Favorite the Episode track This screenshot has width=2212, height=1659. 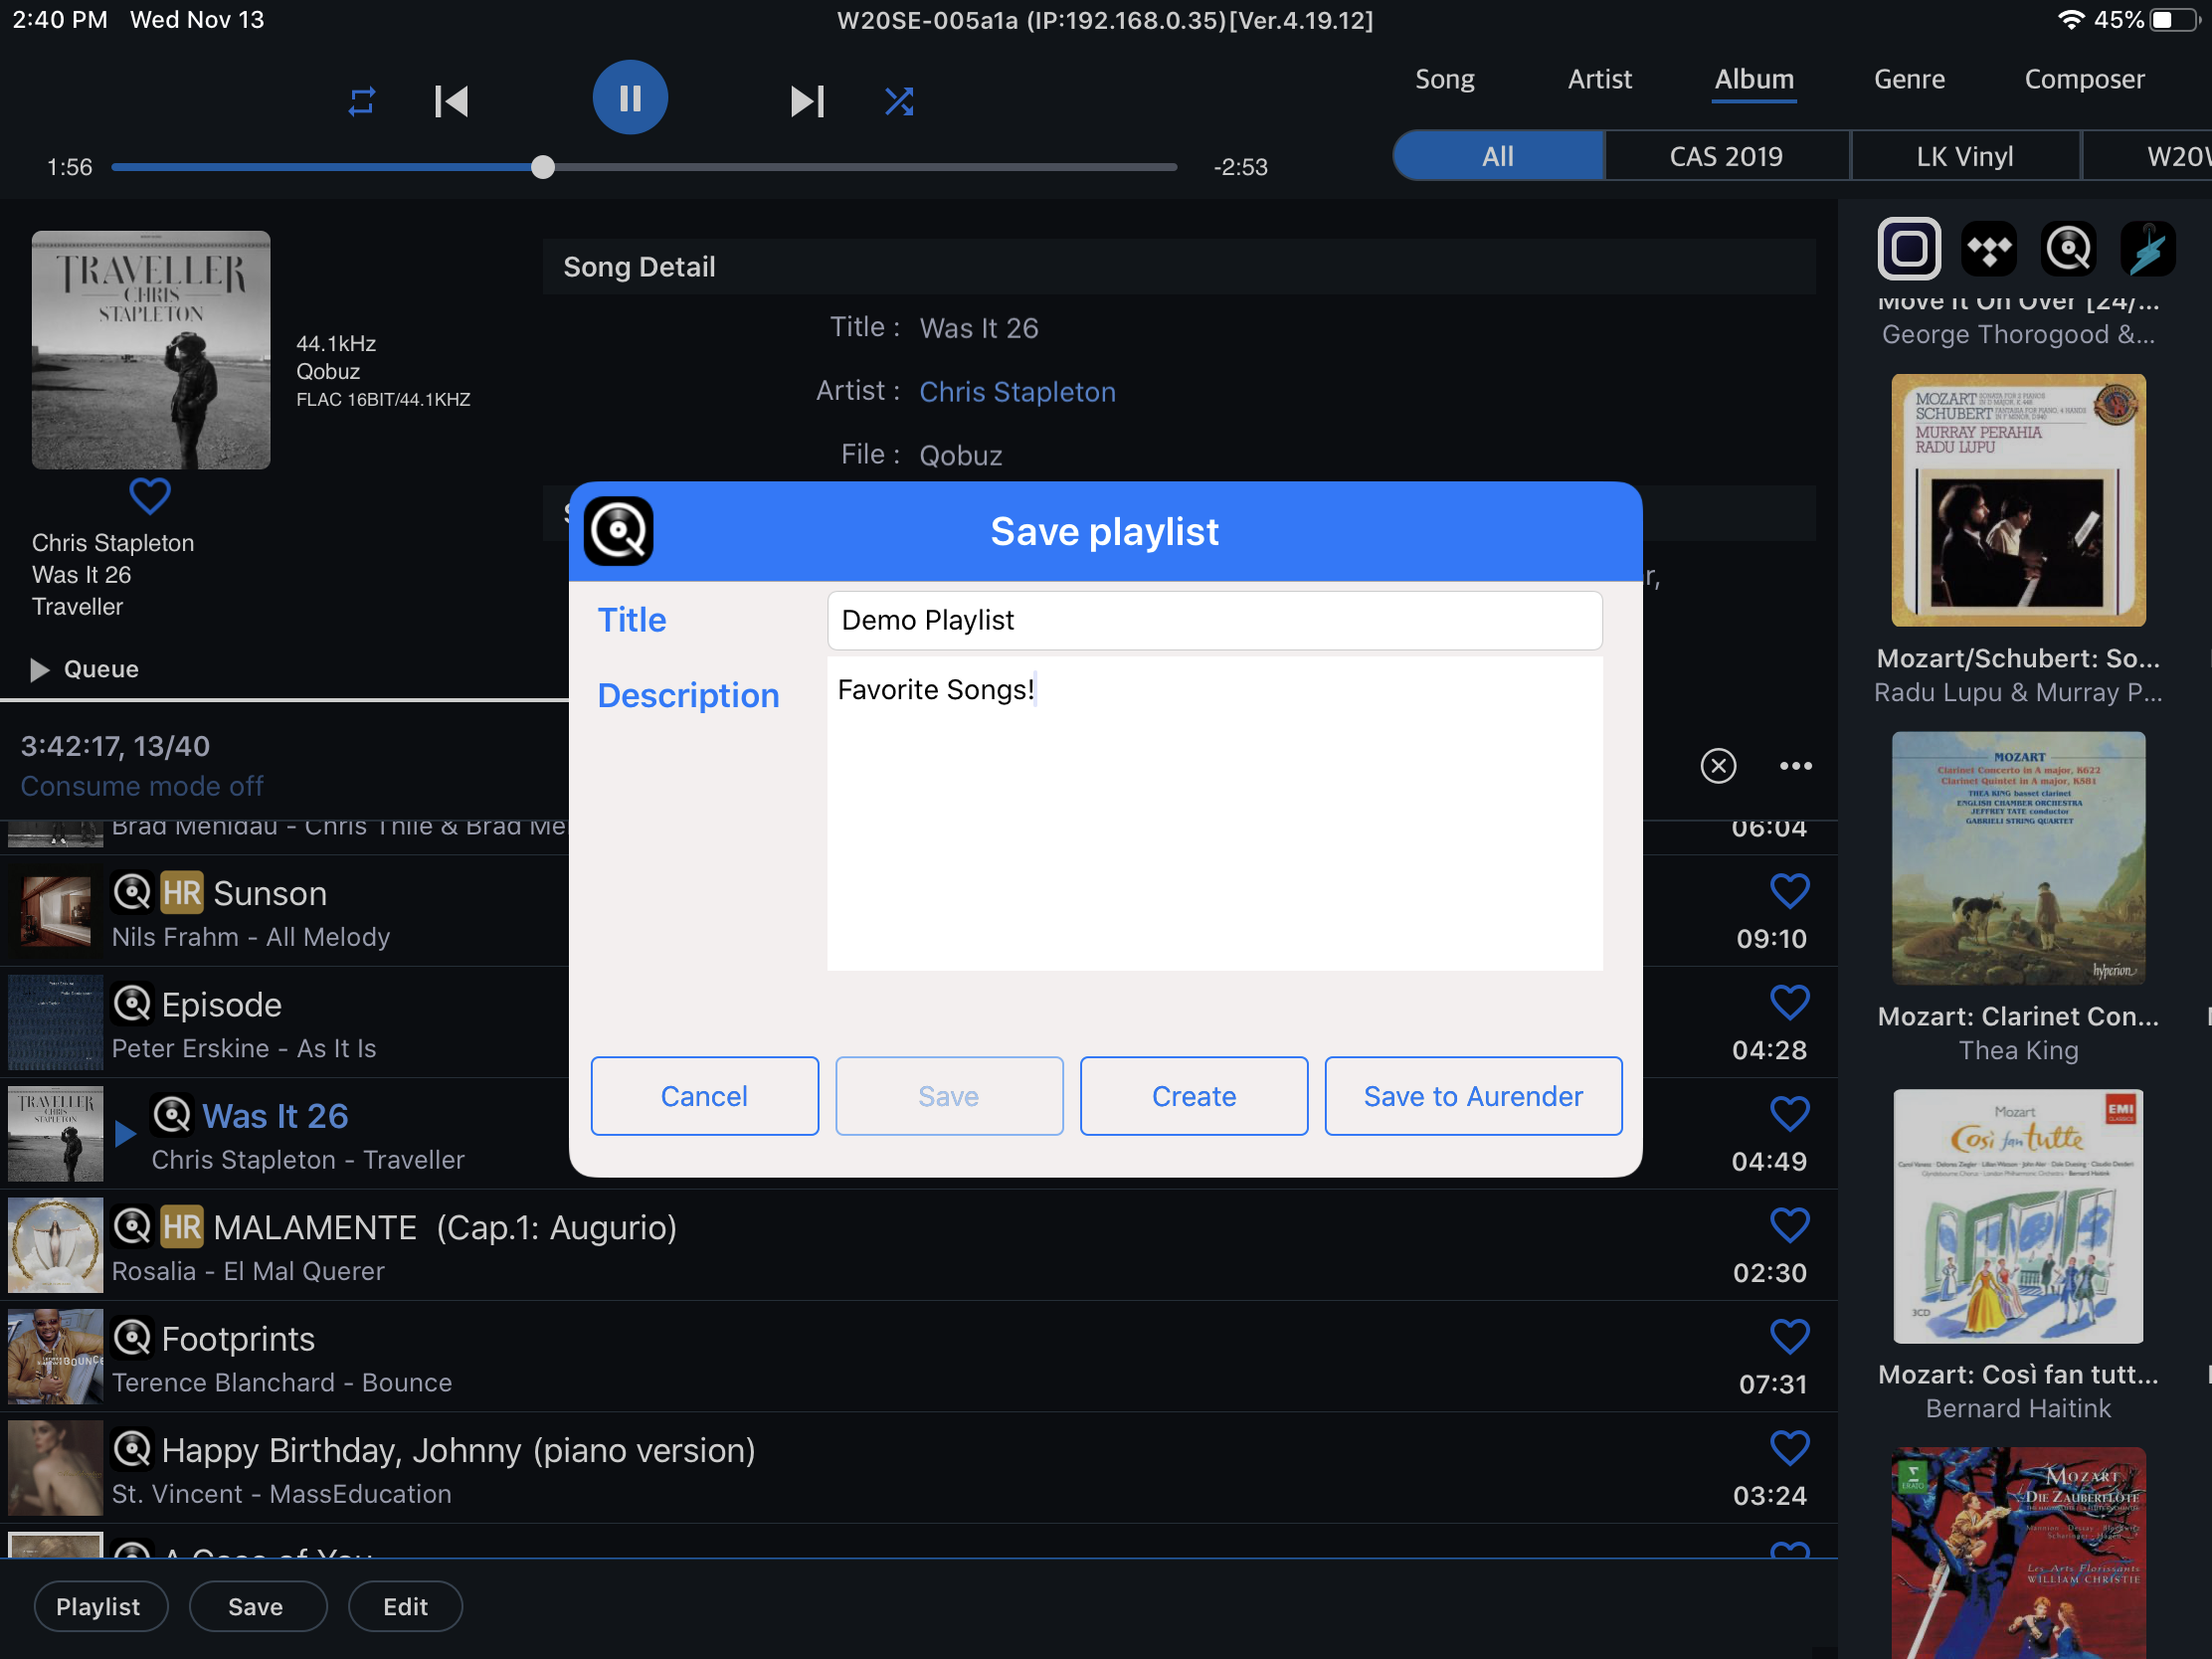pyautogui.click(x=1789, y=1002)
